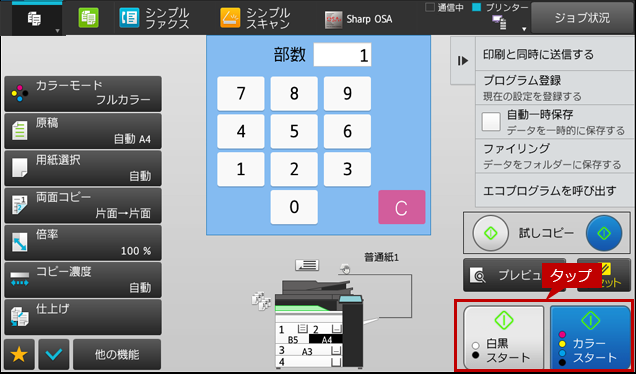Enable 自動一時保存 checkbox
The height and width of the screenshot is (374, 636).
(x=491, y=122)
